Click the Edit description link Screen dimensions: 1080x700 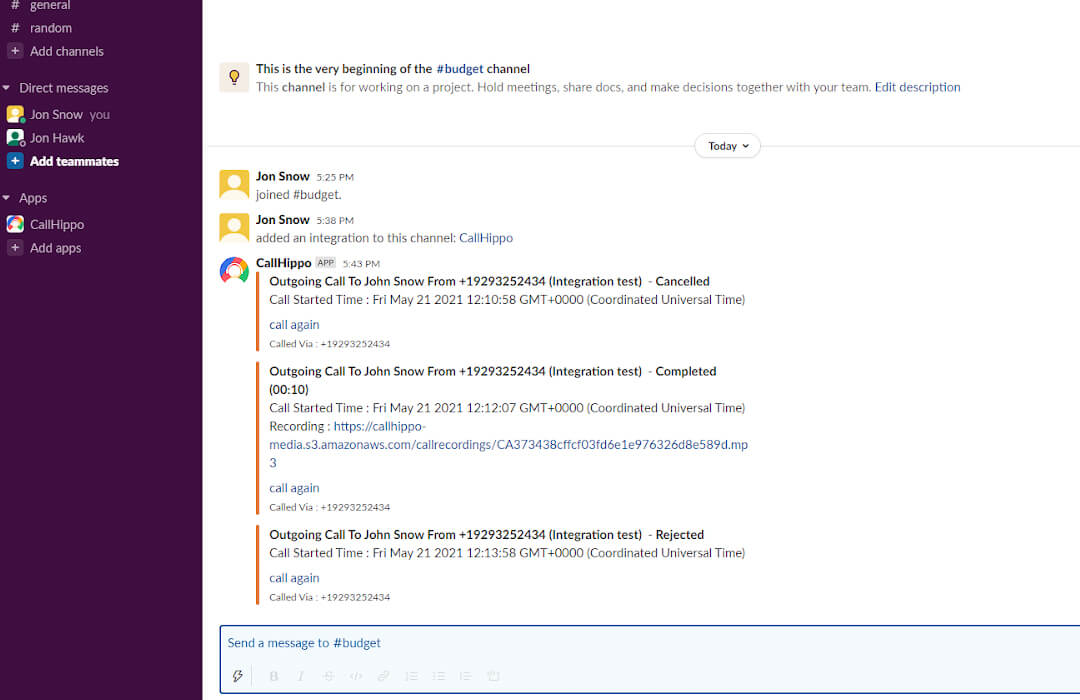click(x=917, y=87)
